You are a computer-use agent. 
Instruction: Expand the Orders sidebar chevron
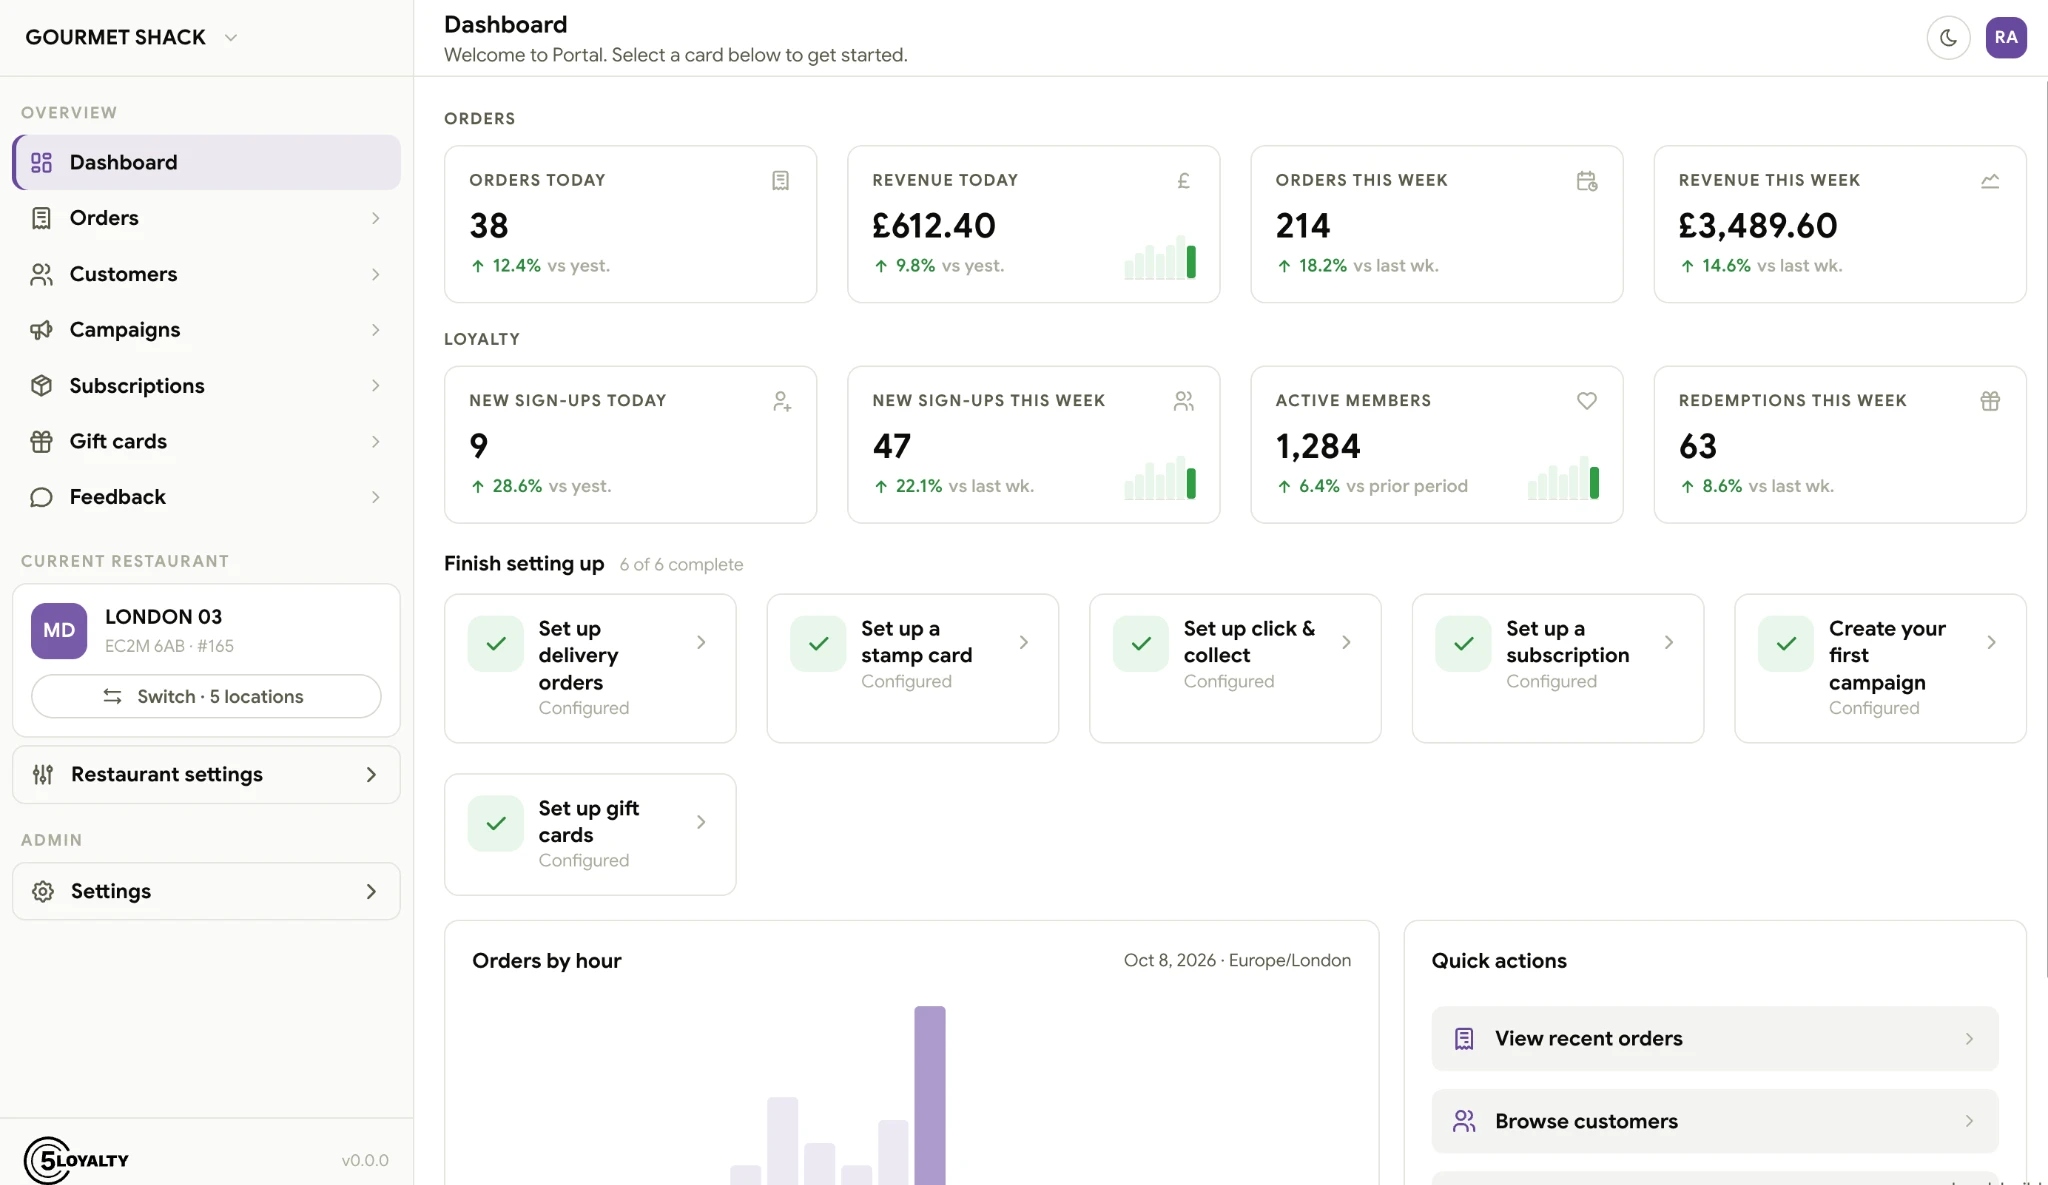(376, 218)
